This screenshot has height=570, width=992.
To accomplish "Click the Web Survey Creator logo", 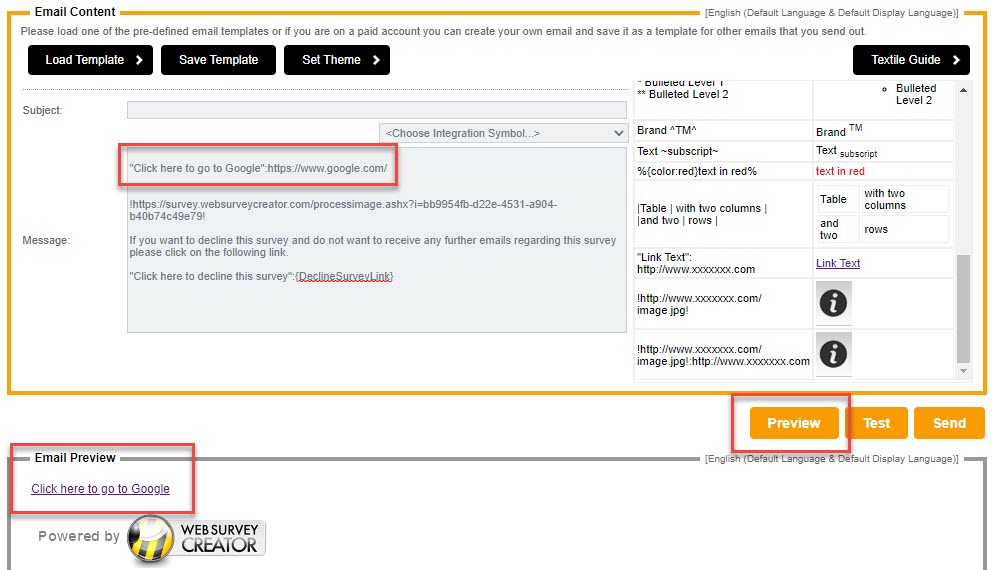I will pyautogui.click(x=197, y=536).
